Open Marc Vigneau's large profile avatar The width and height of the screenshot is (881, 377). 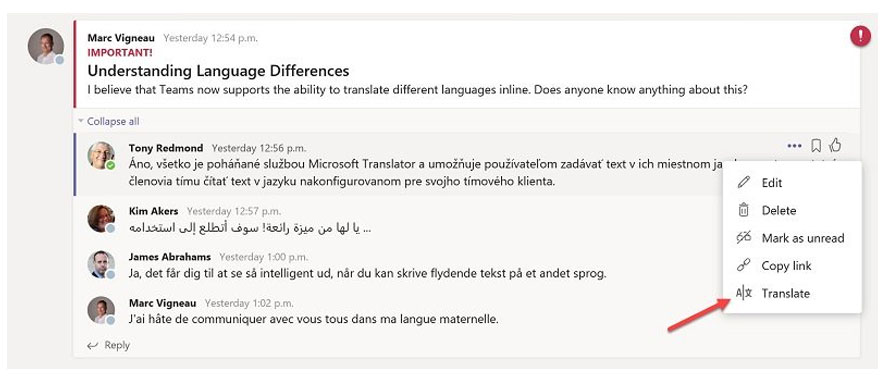click(x=46, y=46)
